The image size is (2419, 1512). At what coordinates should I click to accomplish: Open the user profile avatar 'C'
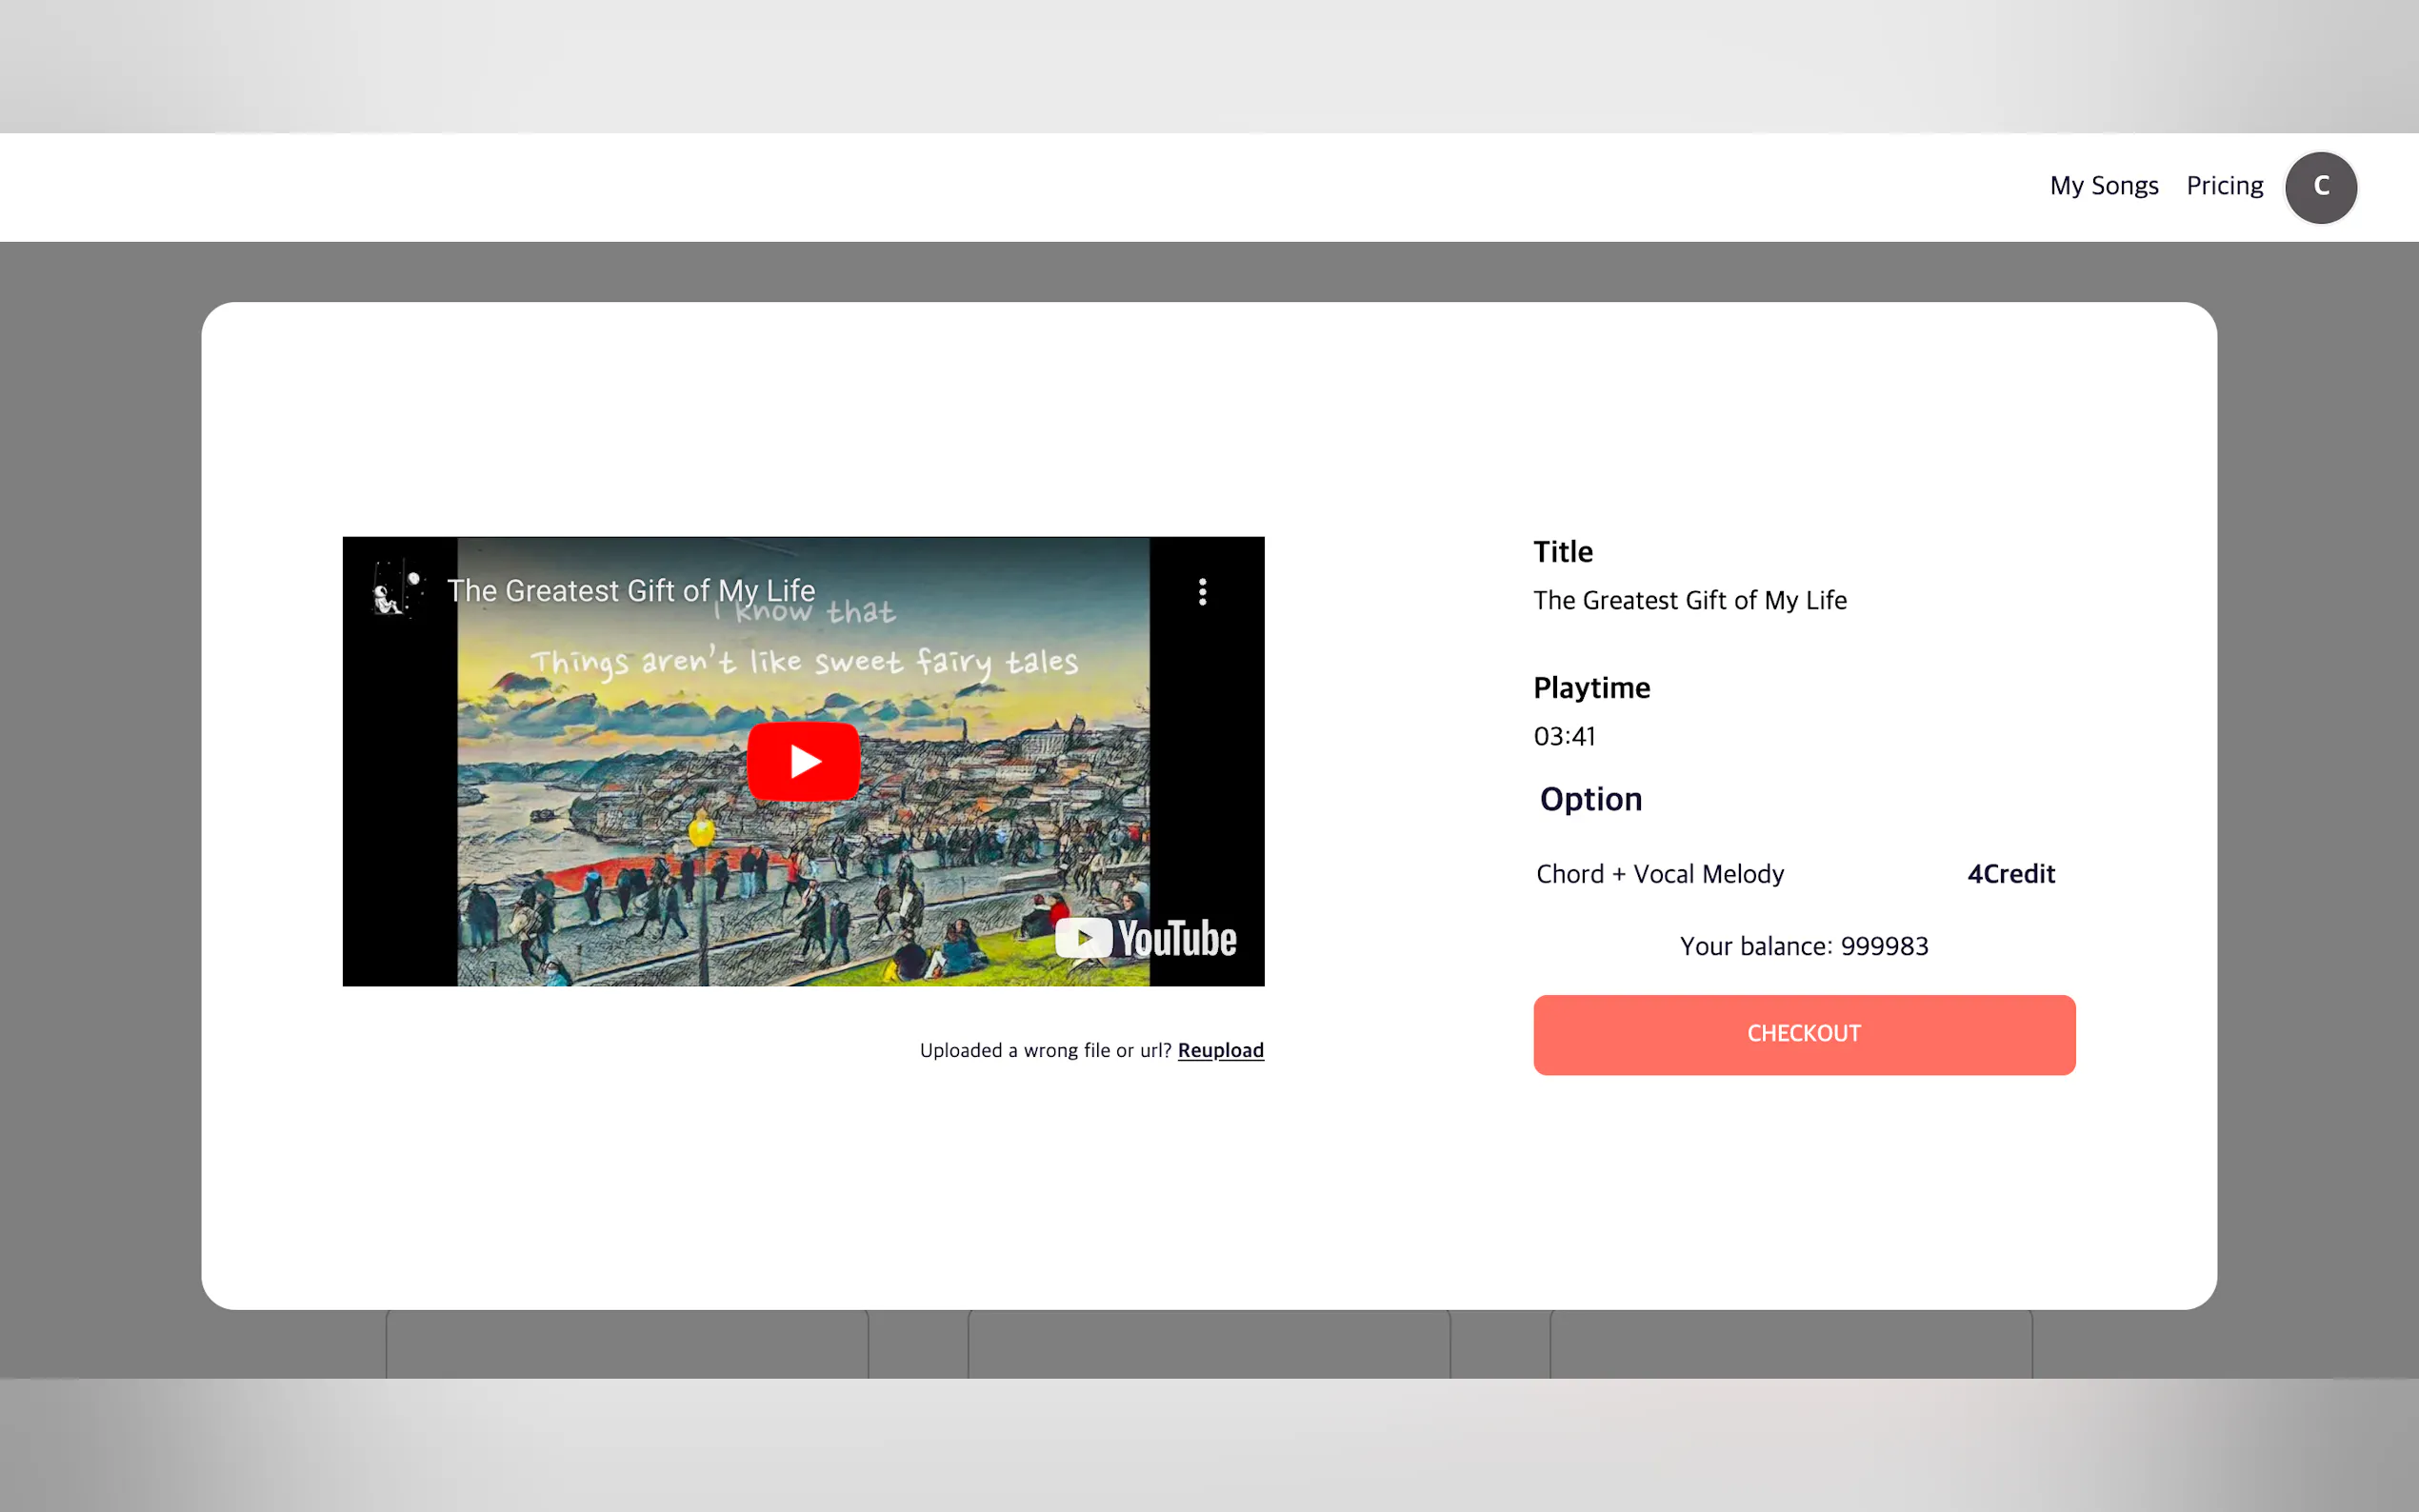tap(2321, 187)
